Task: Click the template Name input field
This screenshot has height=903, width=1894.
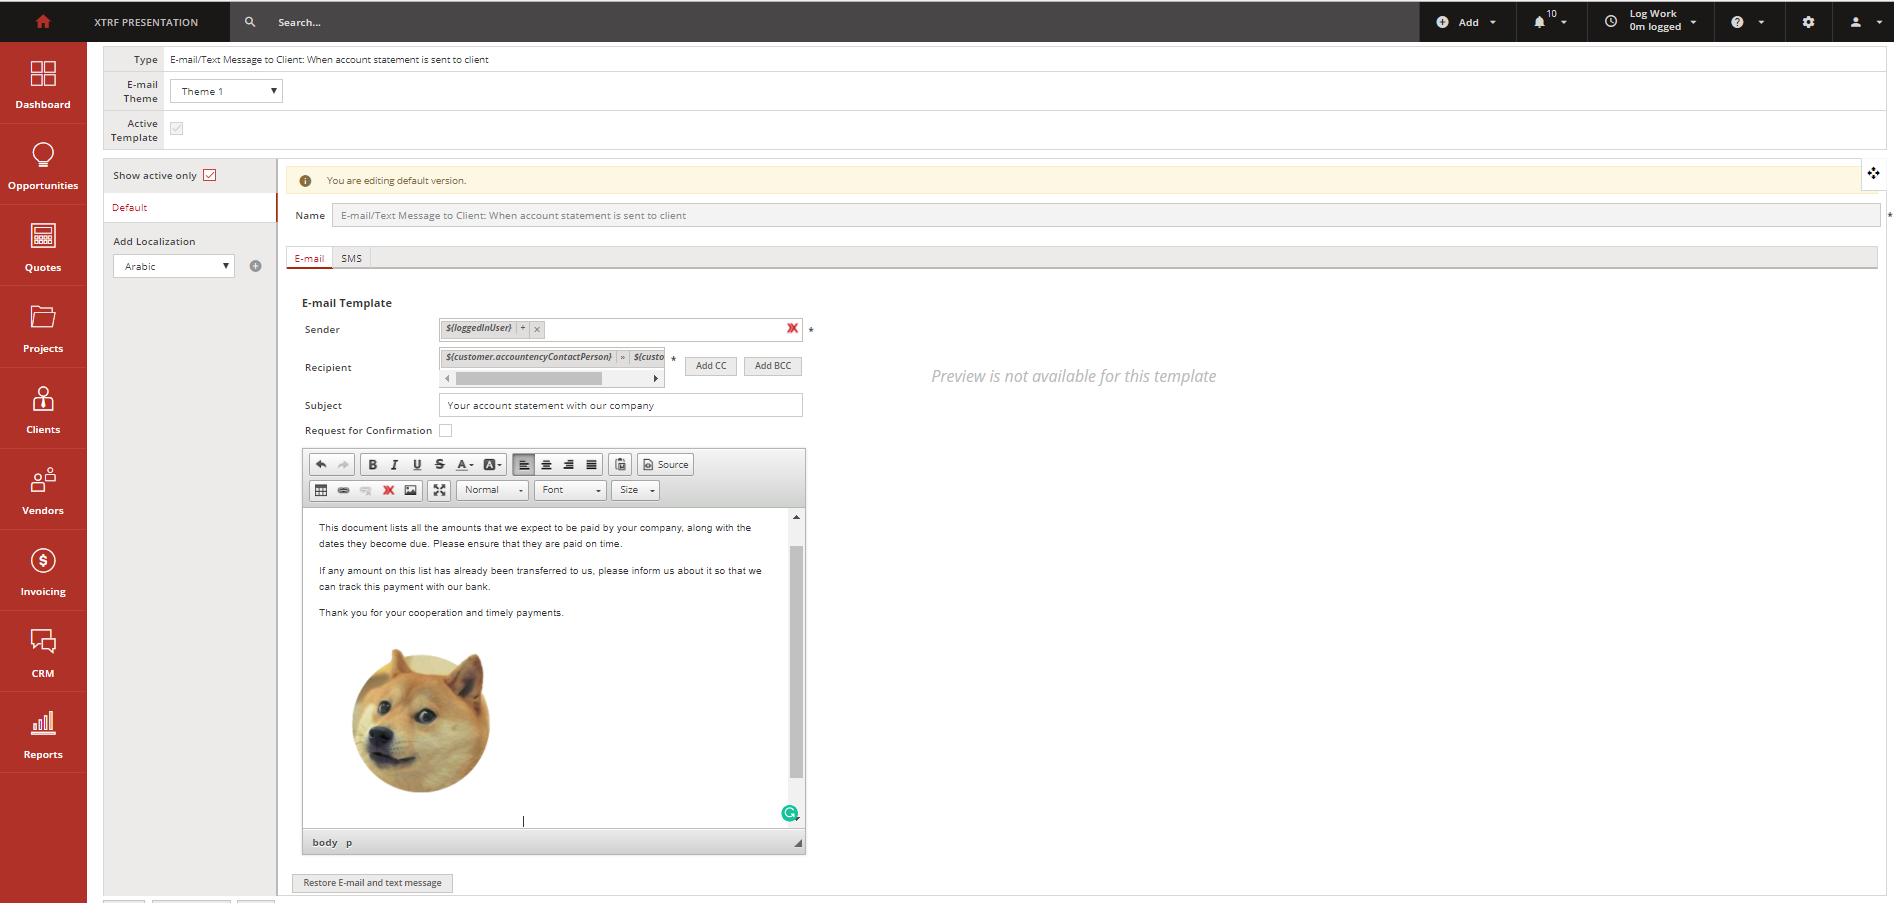Action: (1106, 215)
